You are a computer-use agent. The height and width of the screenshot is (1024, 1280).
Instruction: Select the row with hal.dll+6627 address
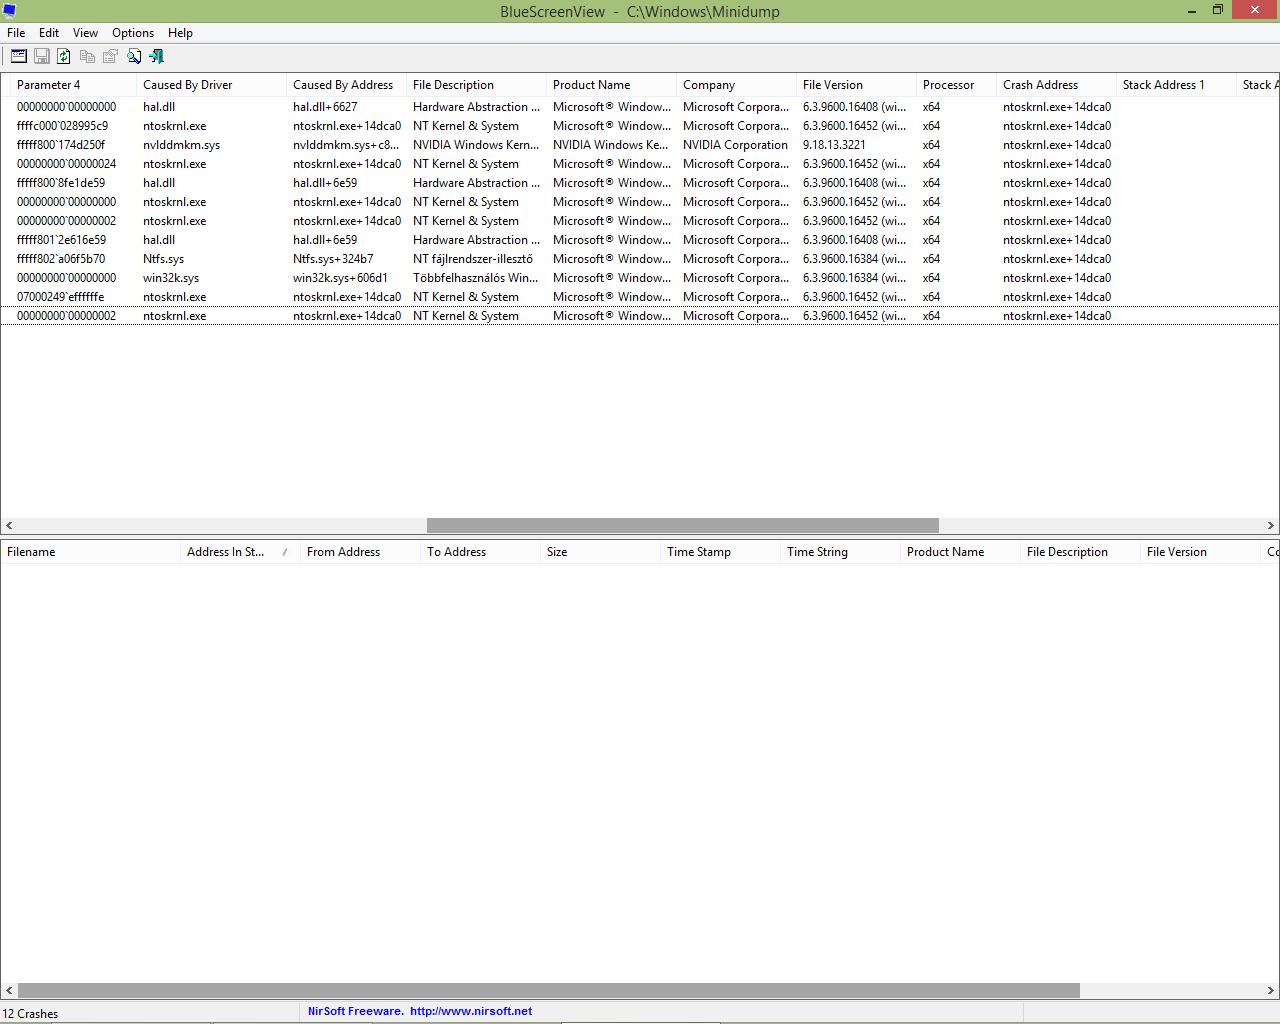[x=640, y=107]
